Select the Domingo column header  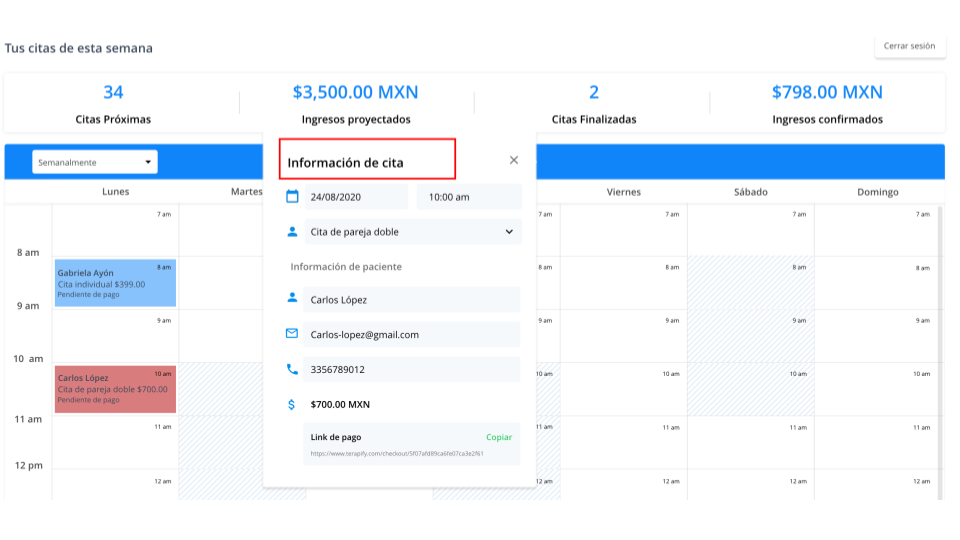pyautogui.click(x=877, y=192)
